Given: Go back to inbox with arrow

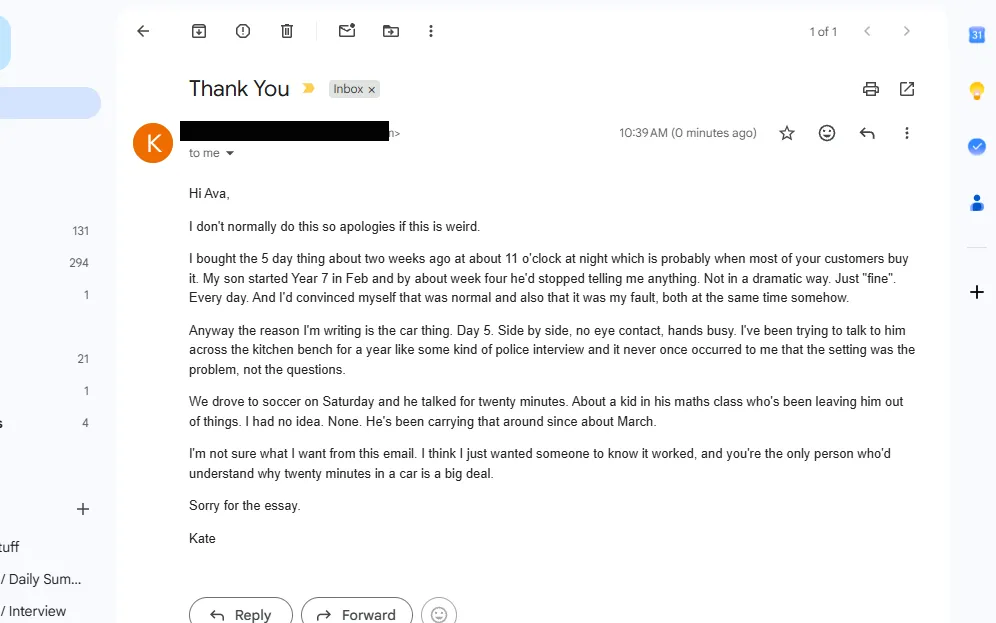Looking at the screenshot, I should (143, 31).
